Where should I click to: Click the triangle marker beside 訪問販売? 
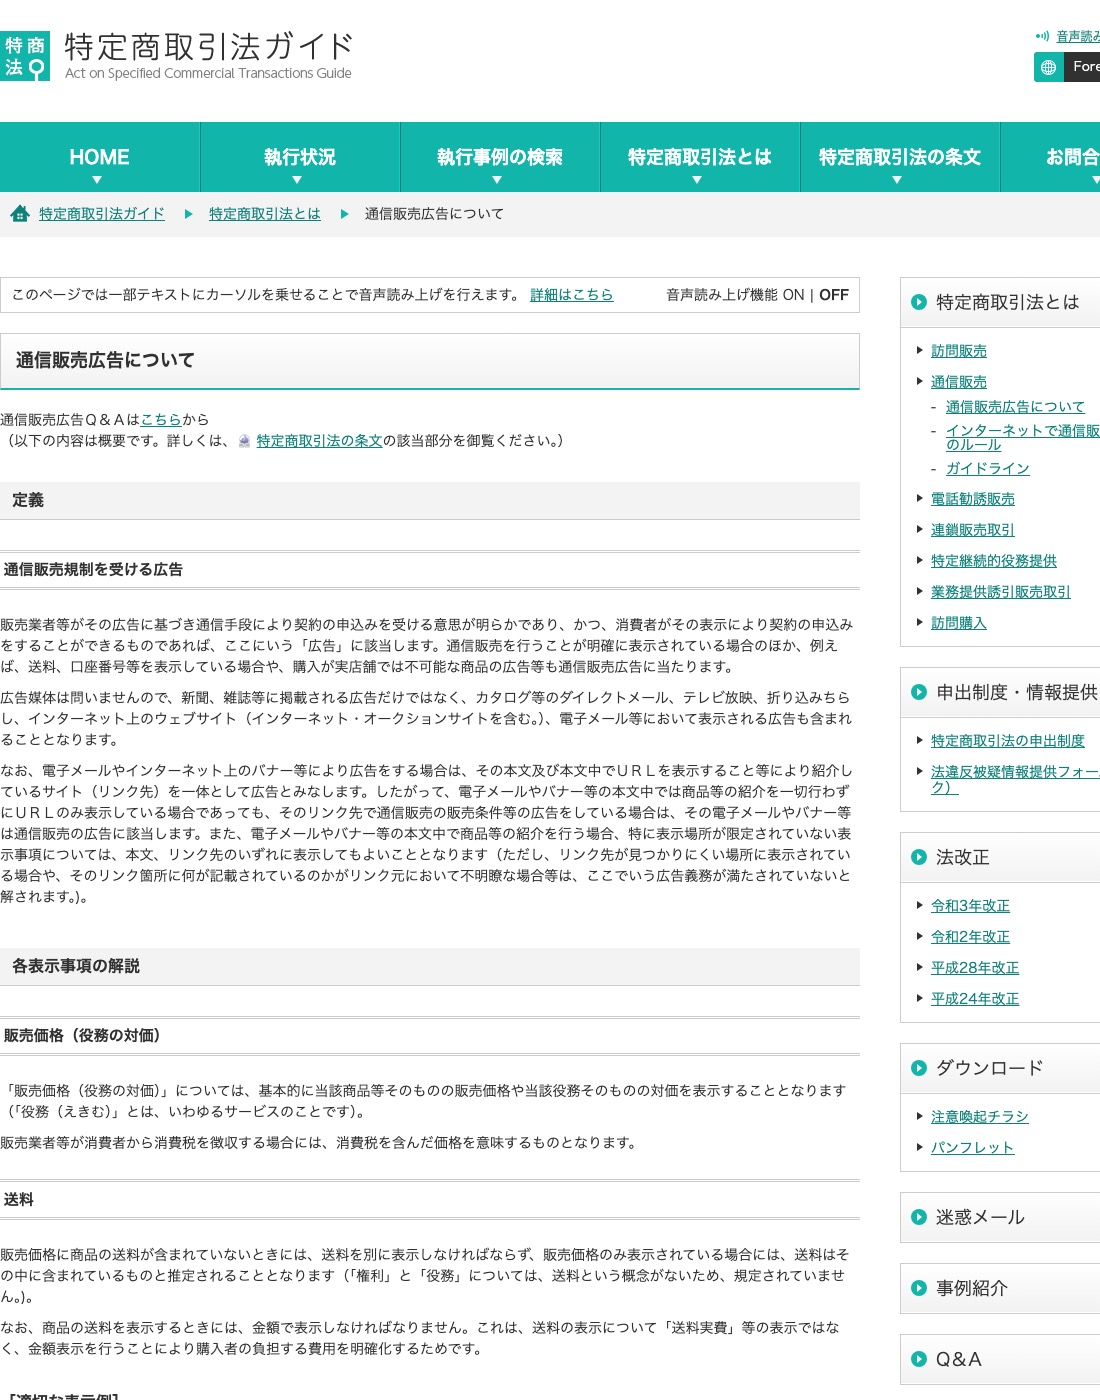click(x=920, y=350)
